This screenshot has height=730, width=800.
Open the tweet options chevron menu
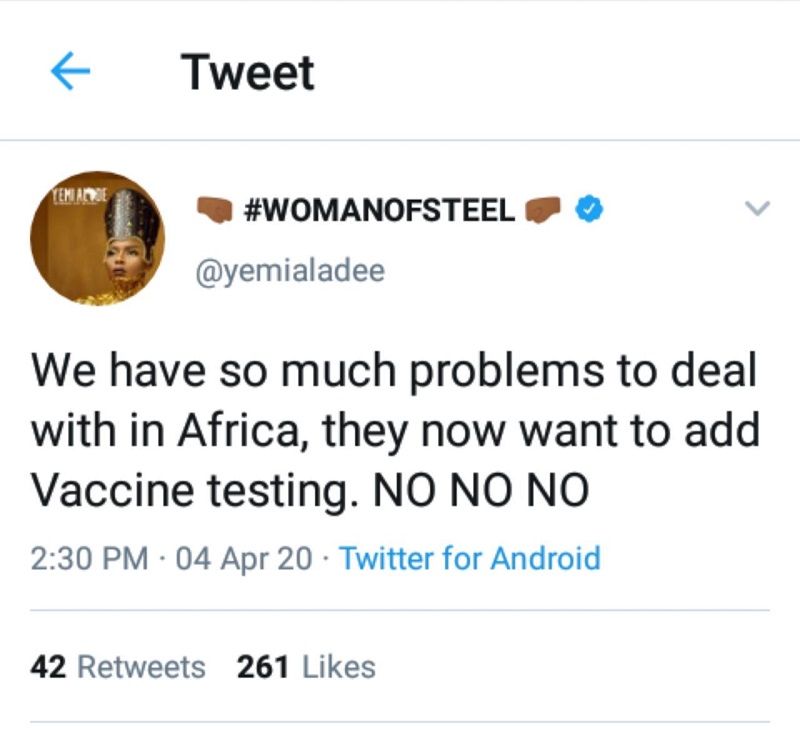pos(757,208)
